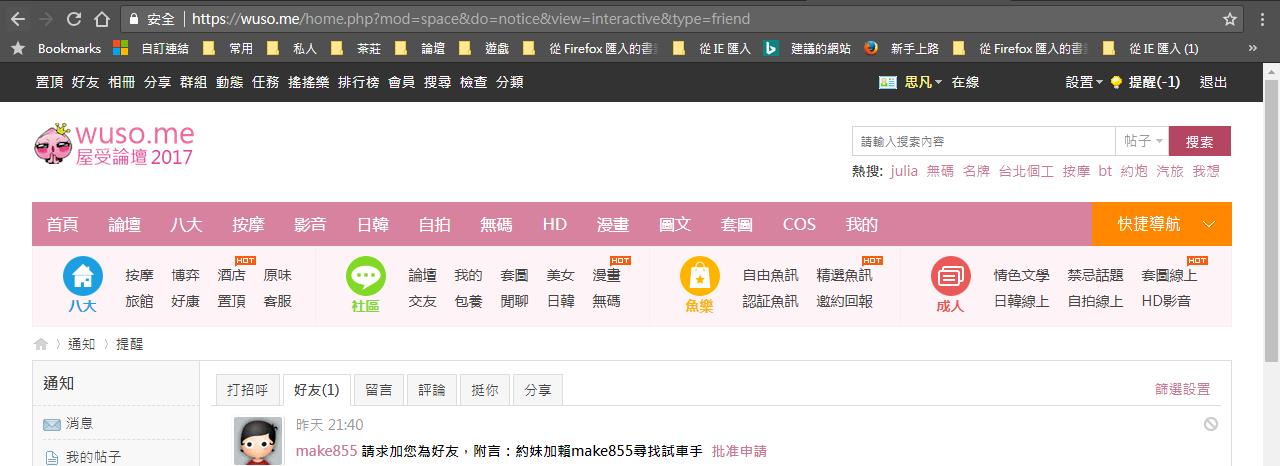The height and width of the screenshot is (466, 1280).
Task: Open the 帖子 search type dropdown
Action: 1143,141
